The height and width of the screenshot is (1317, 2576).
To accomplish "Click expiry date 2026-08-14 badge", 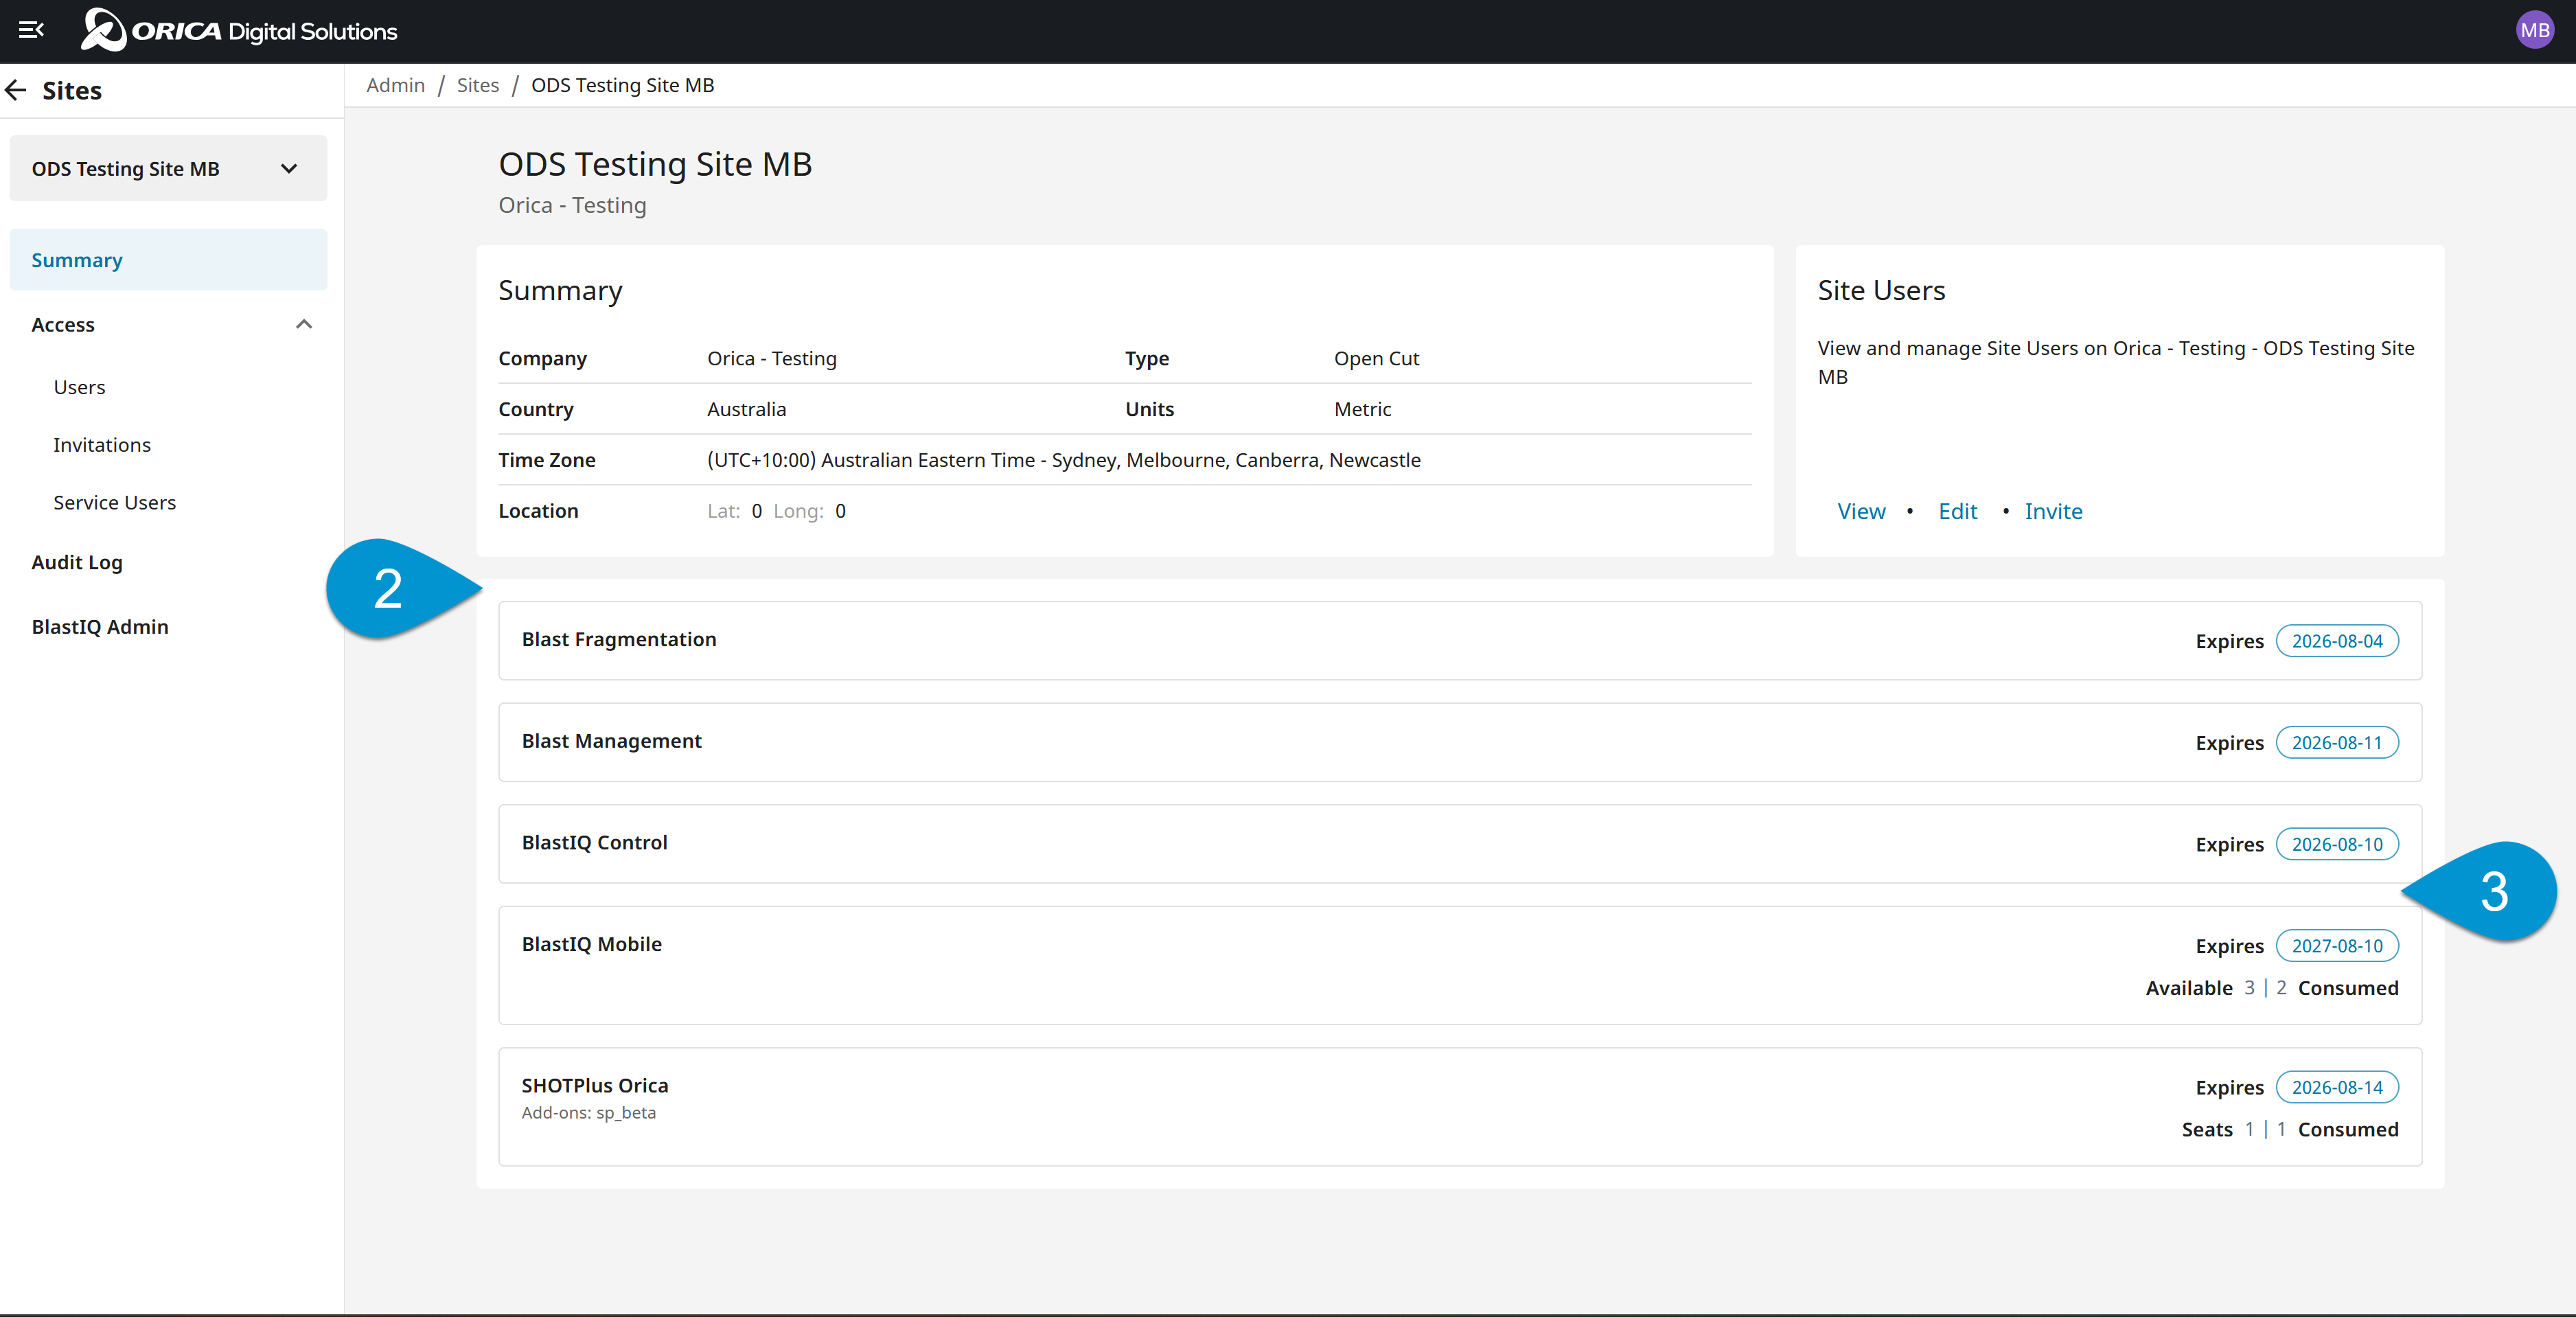I will 2337,1087.
